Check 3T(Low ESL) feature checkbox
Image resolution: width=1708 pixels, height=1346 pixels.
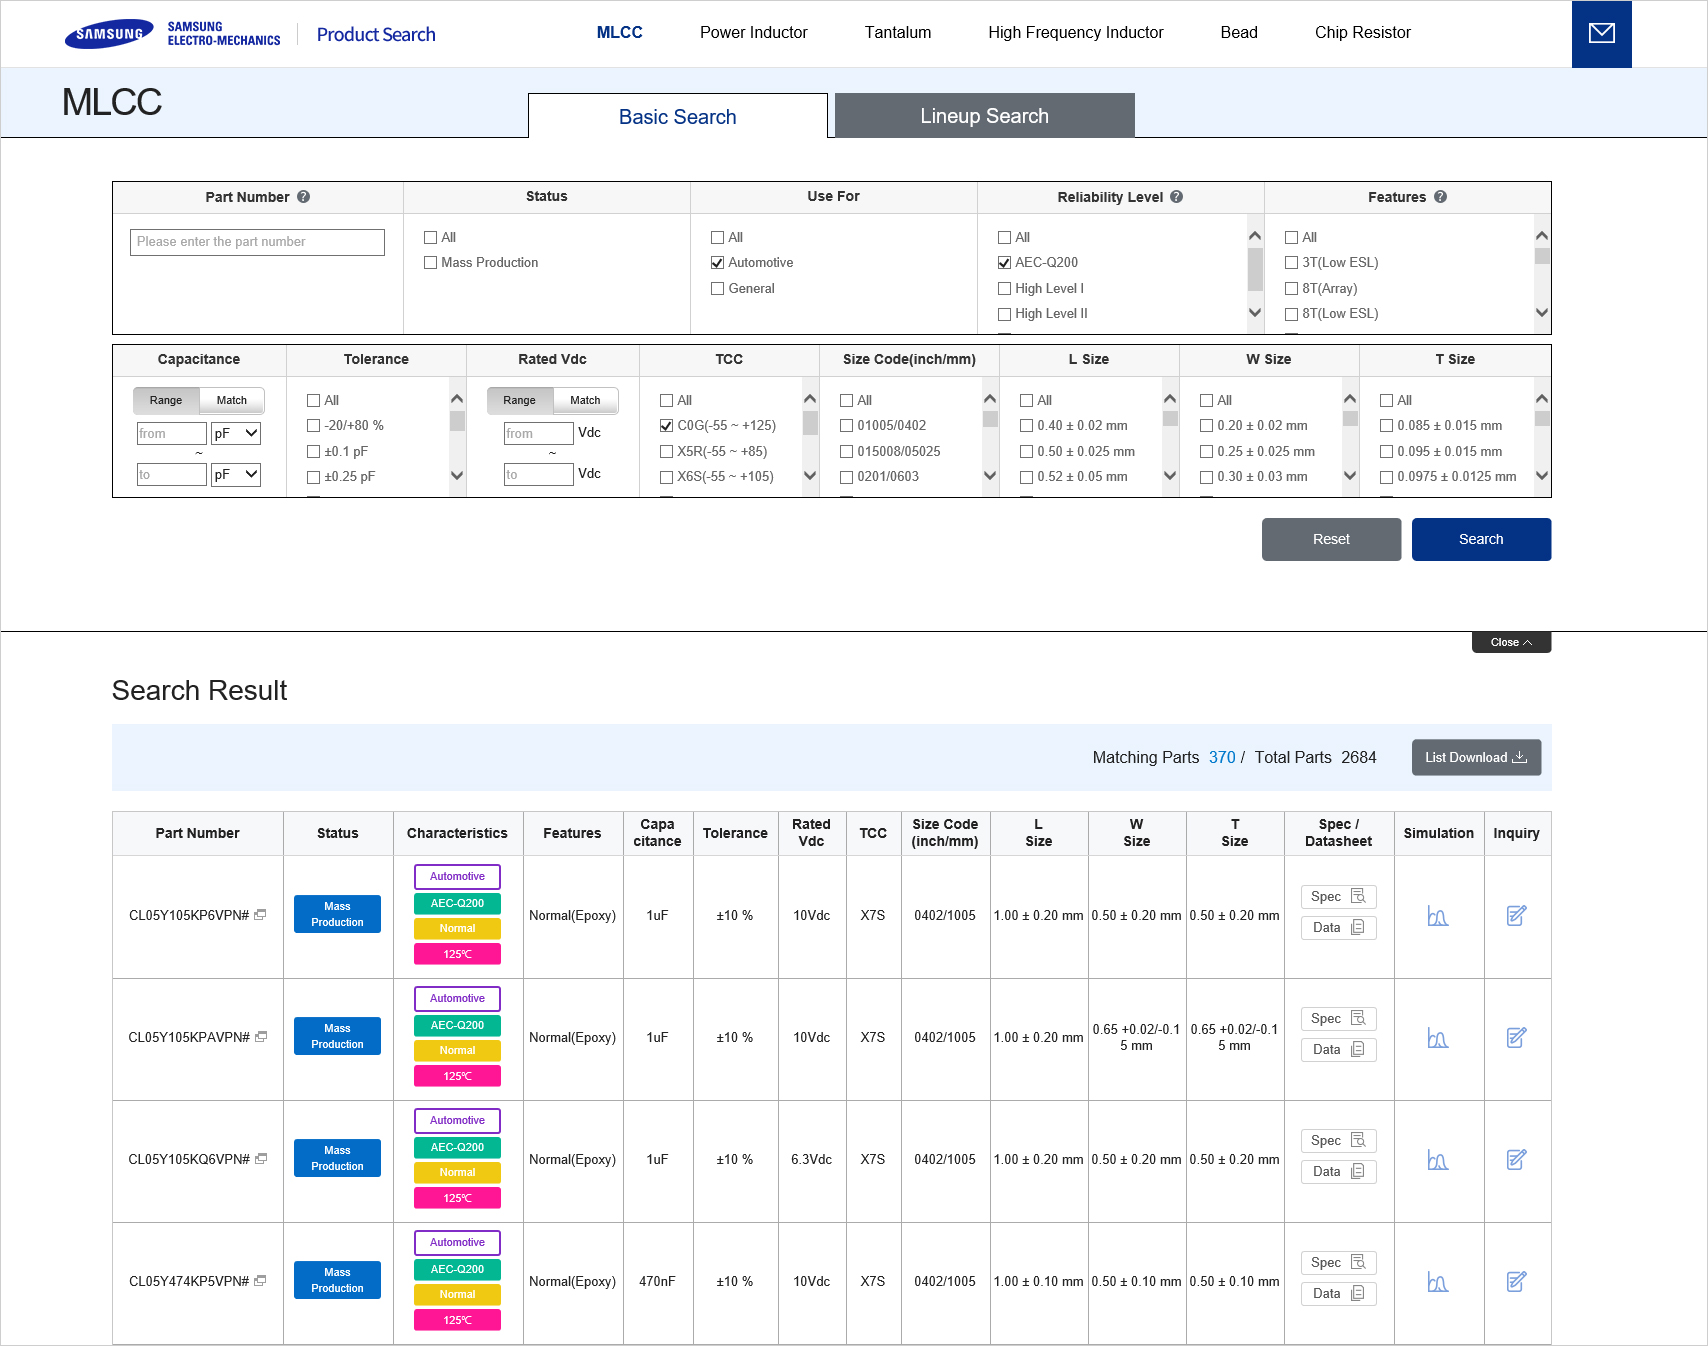(1292, 263)
